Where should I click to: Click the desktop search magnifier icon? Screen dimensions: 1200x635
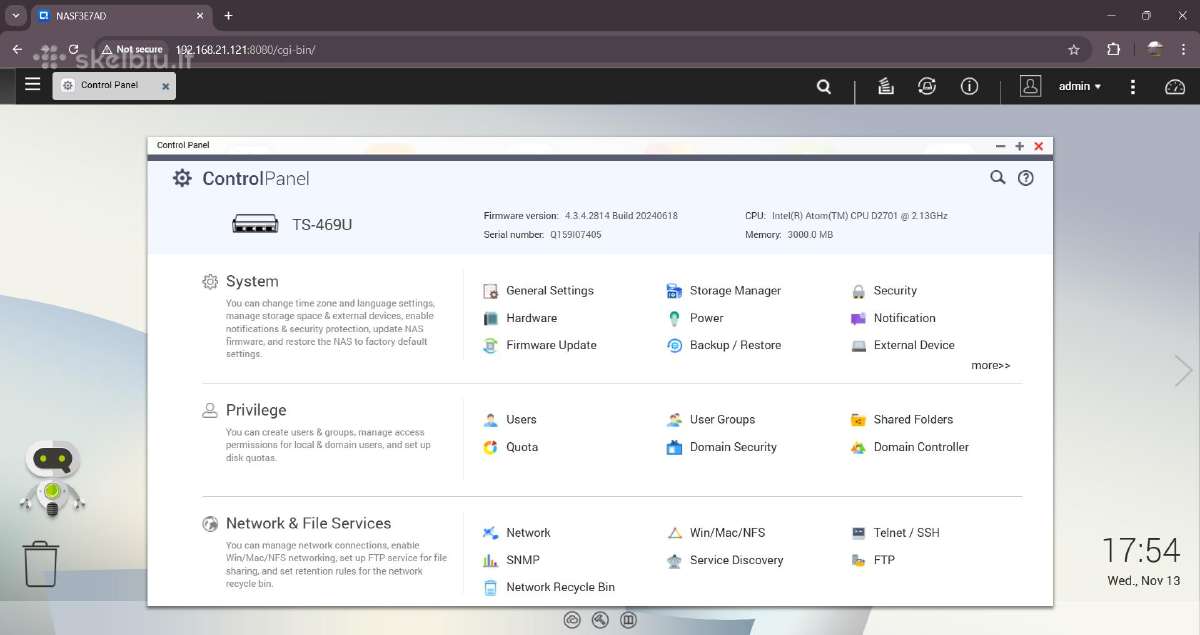pos(824,87)
